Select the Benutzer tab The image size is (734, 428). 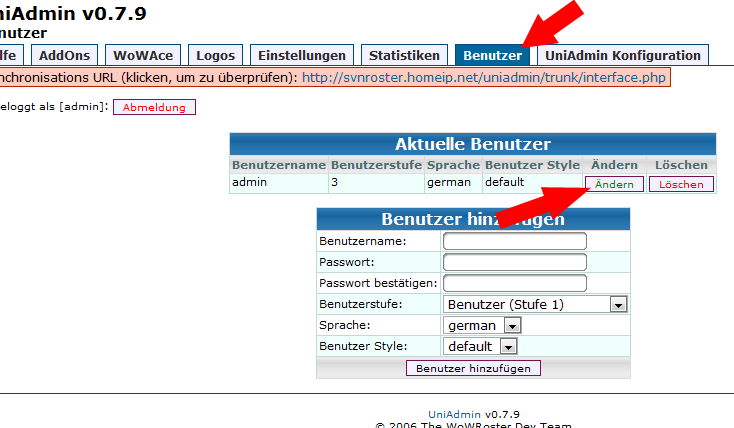click(x=492, y=55)
